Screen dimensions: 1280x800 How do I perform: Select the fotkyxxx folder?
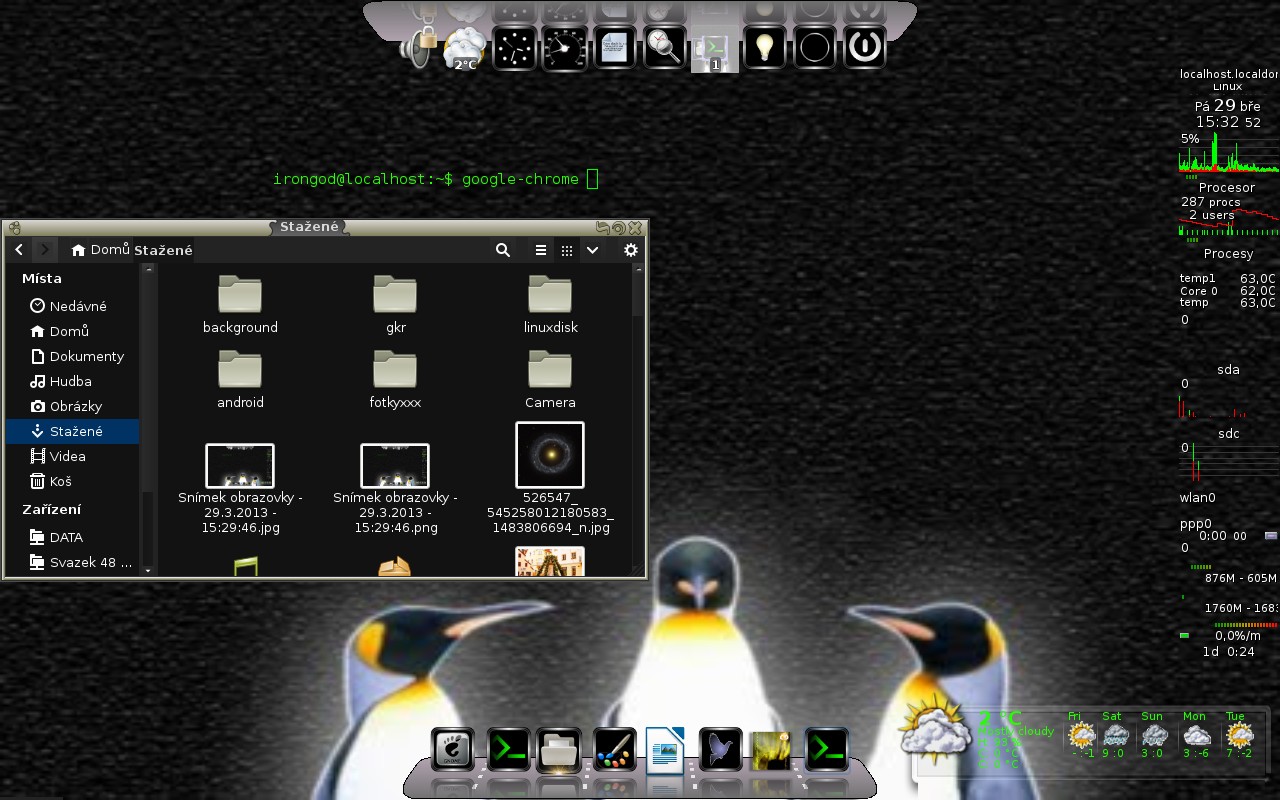pos(395,380)
